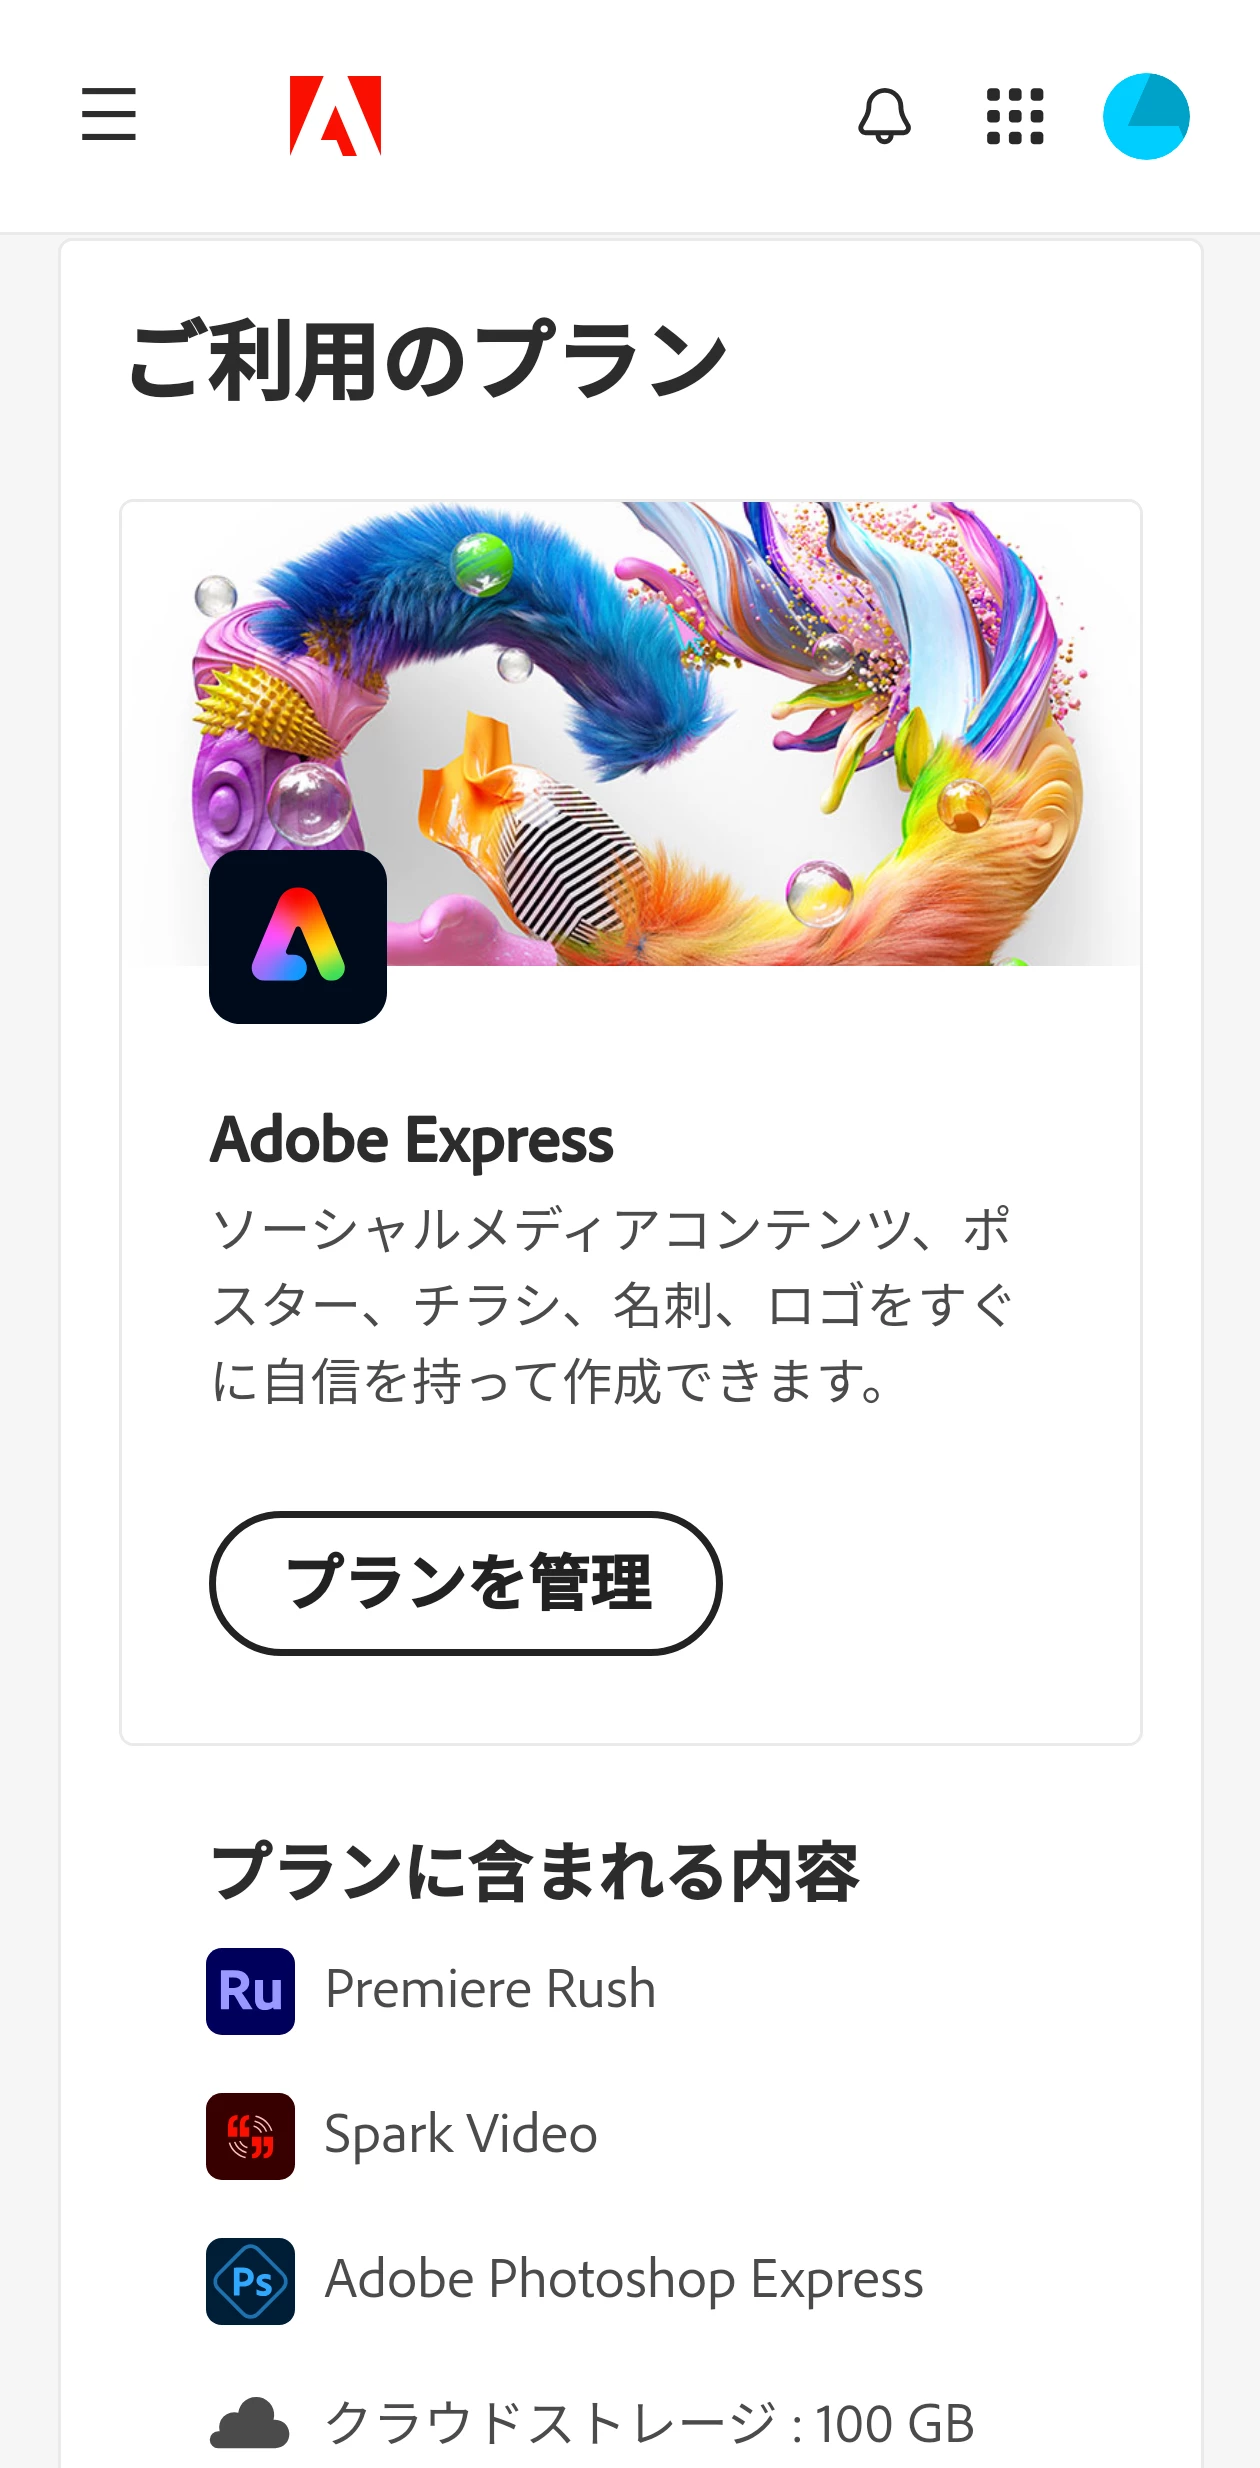Click the red Adobe logo
This screenshot has height=2468, width=1260.
click(x=336, y=116)
